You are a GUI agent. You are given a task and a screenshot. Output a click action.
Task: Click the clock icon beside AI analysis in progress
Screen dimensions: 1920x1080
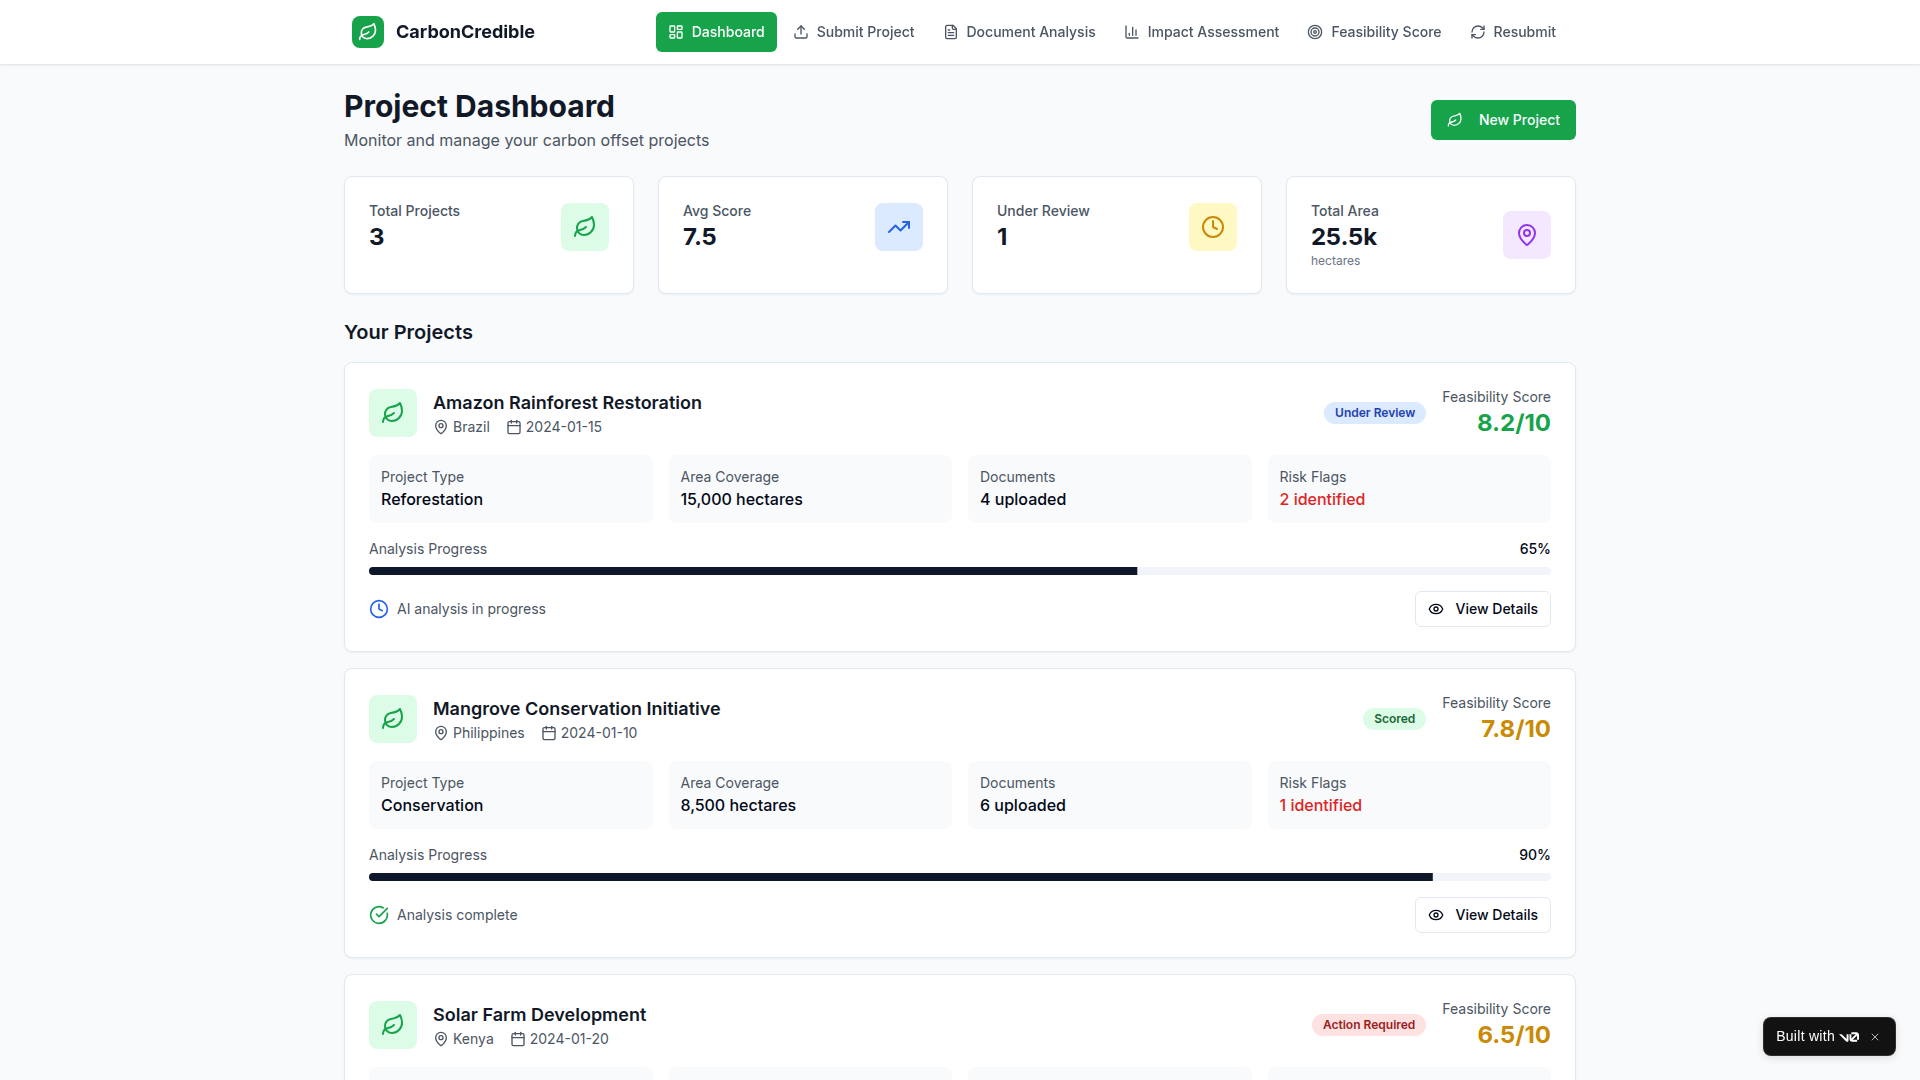(x=379, y=609)
